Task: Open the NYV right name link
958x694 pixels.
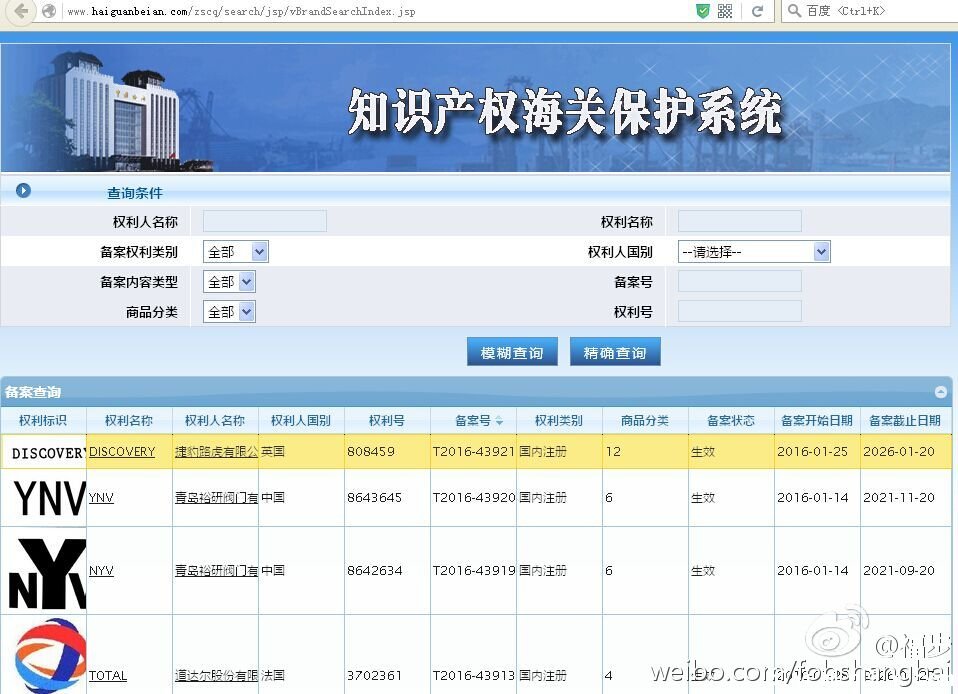Action: tap(101, 571)
